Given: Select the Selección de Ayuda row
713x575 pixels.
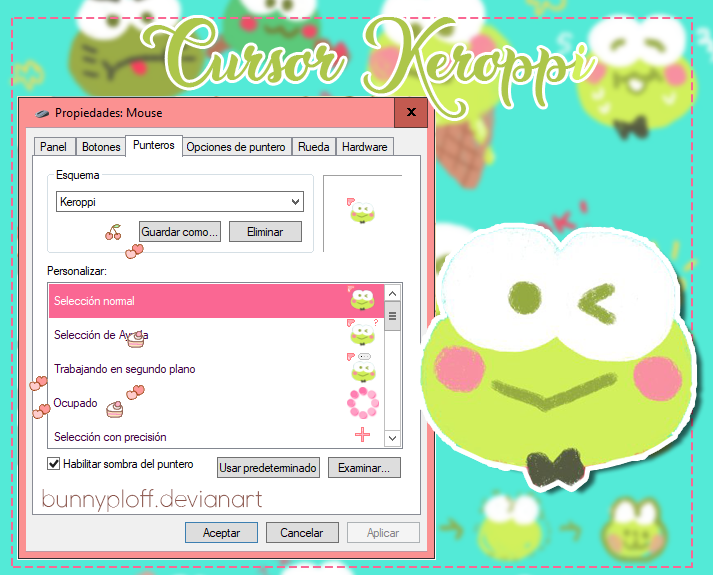Looking at the screenshot, I should pos(216,335).
